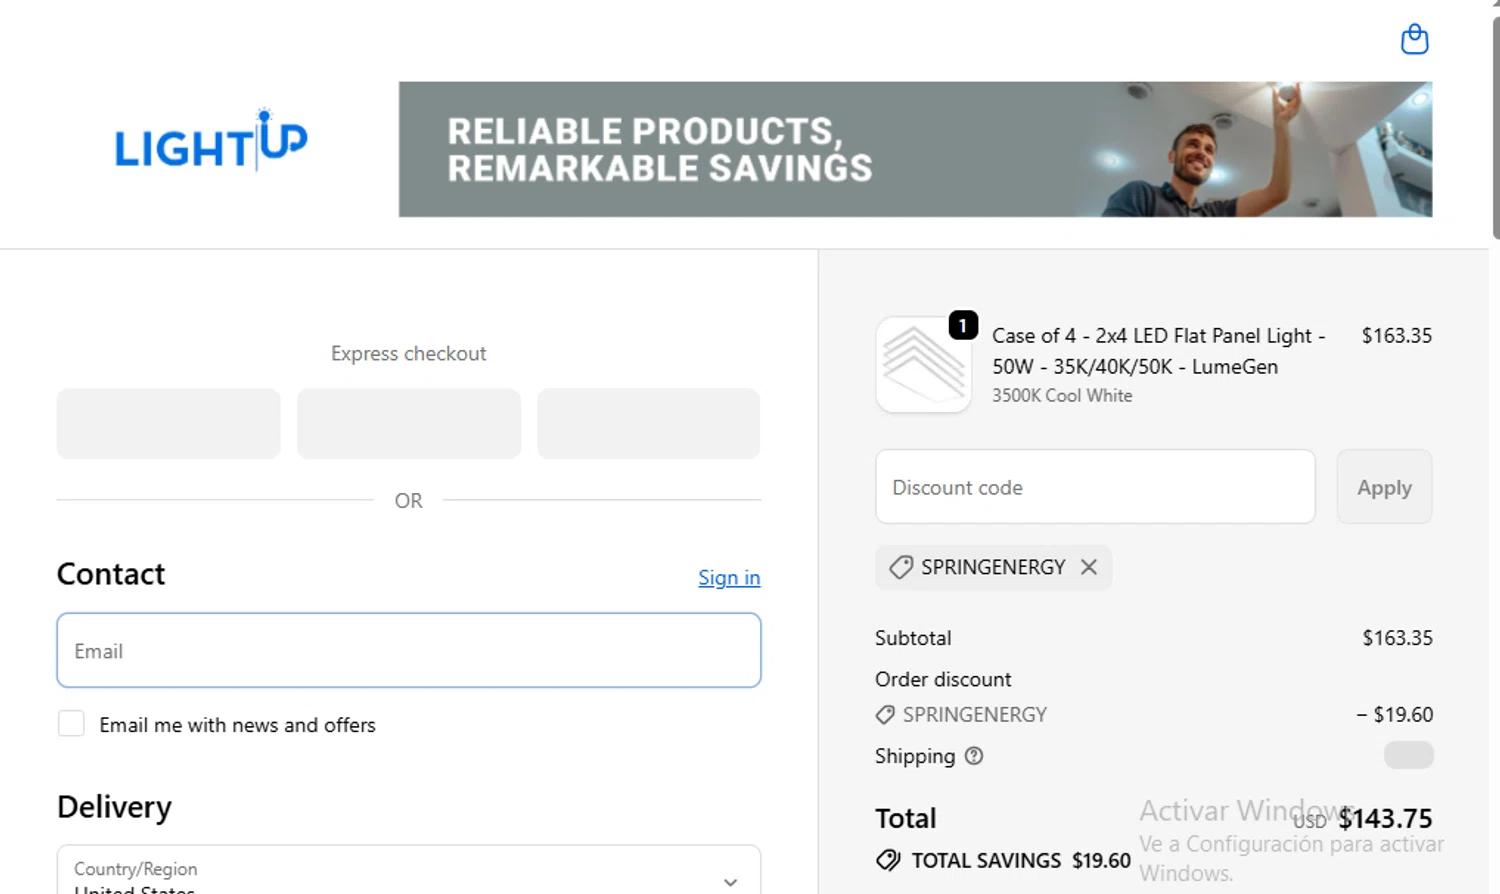The height and width of the screenshot is (894, 1500).
Task: Click the Sign in link
Action: (x=729, y=577)
